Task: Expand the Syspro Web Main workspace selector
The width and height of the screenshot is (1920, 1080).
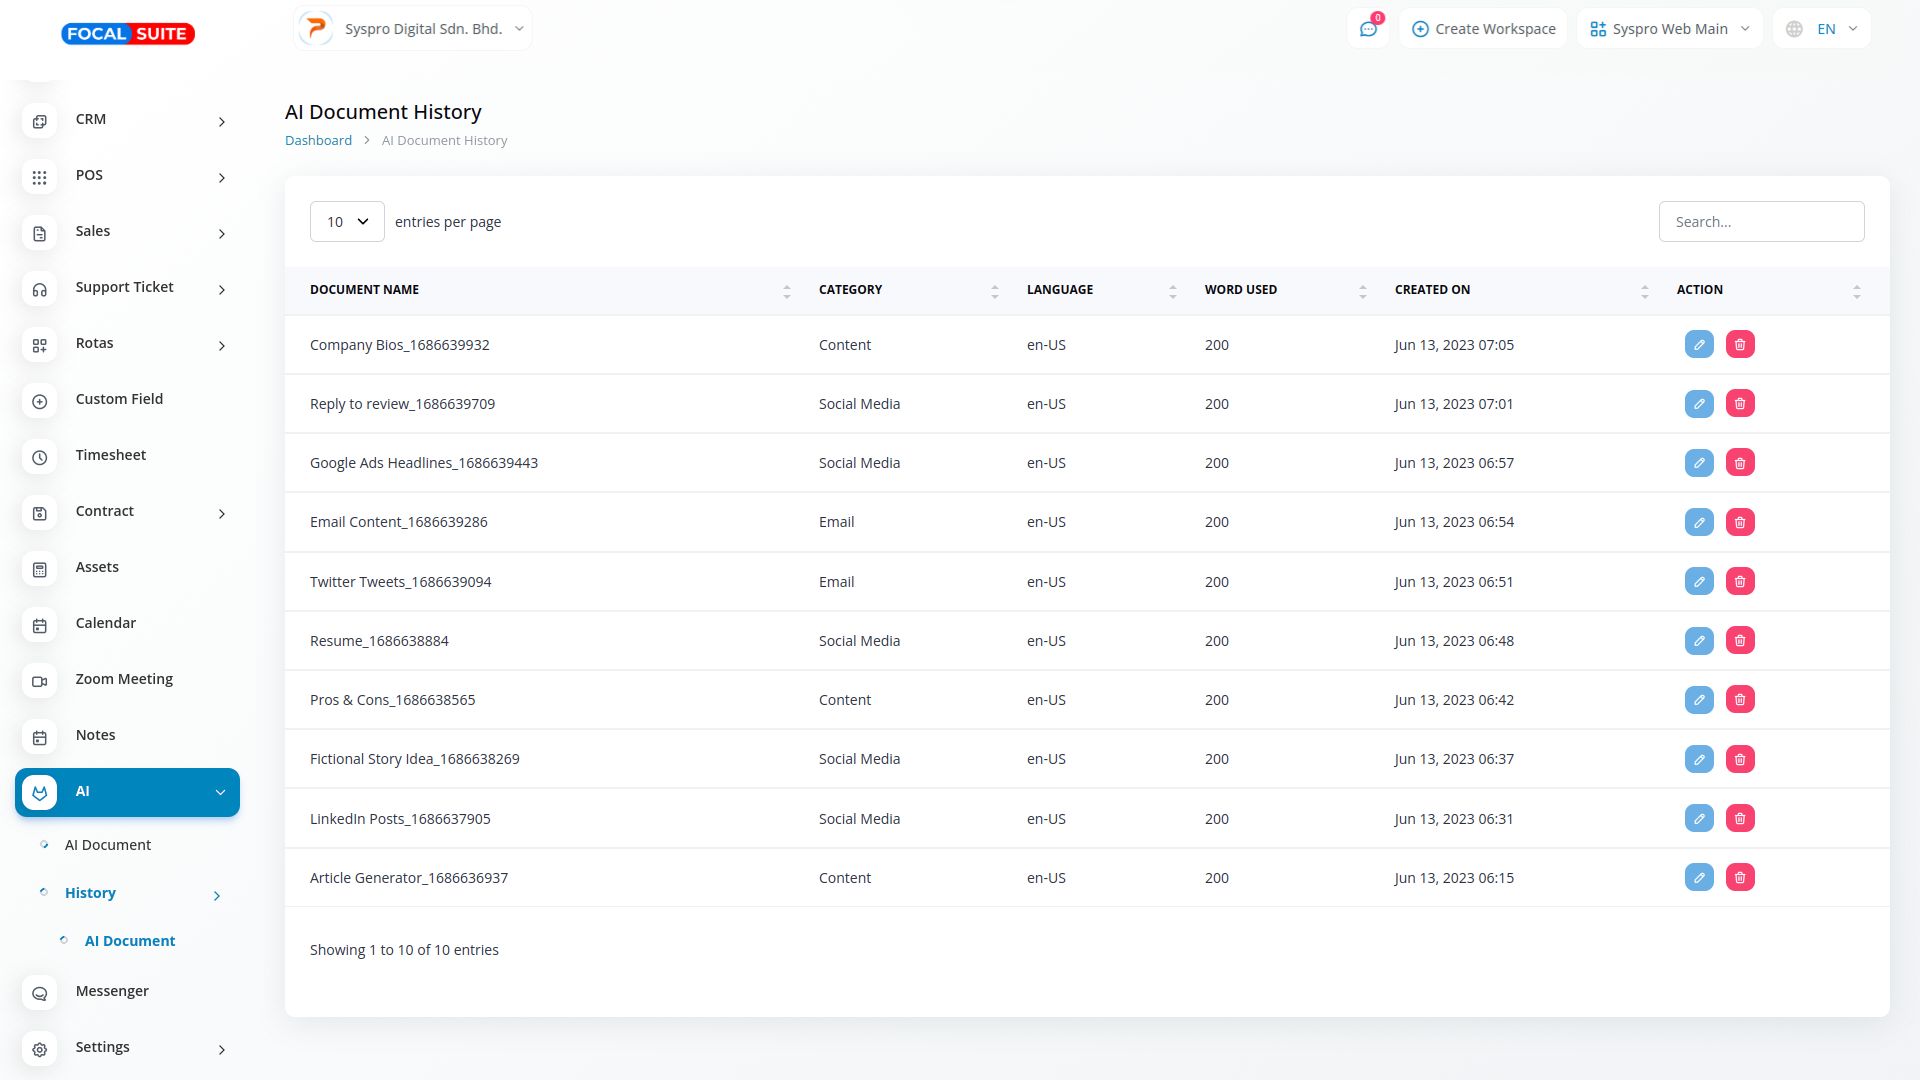Action: [1669, 29]
